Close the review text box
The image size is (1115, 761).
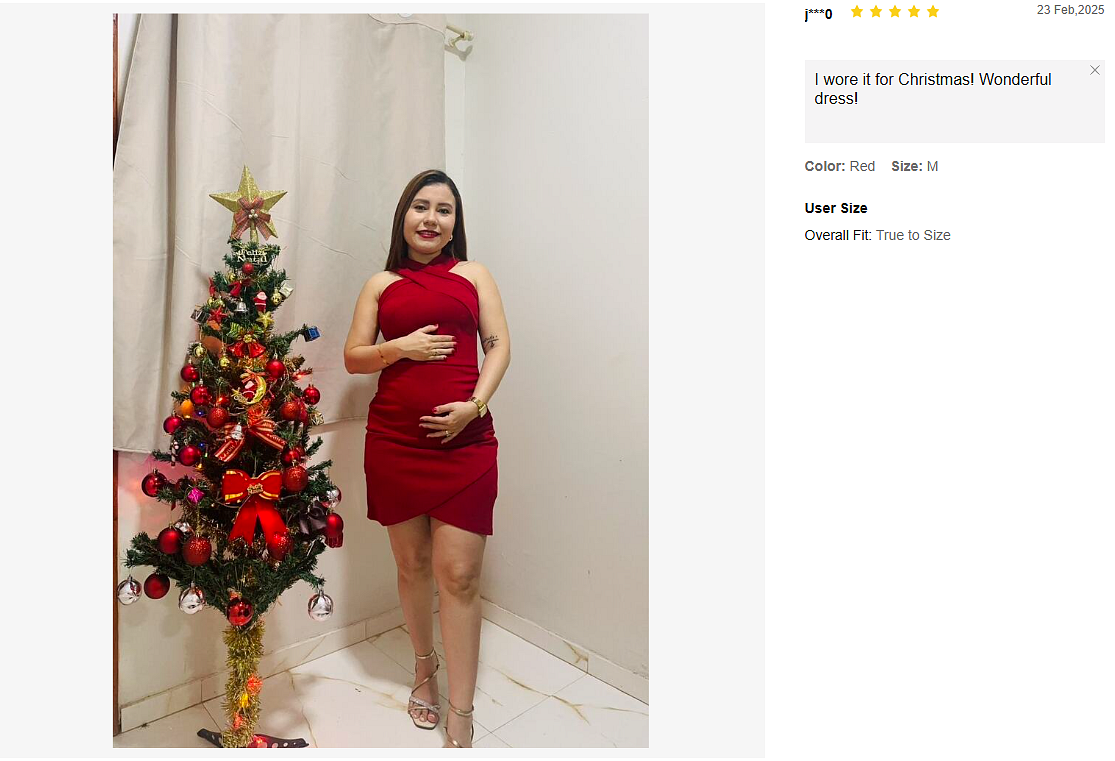[1094, 70]
